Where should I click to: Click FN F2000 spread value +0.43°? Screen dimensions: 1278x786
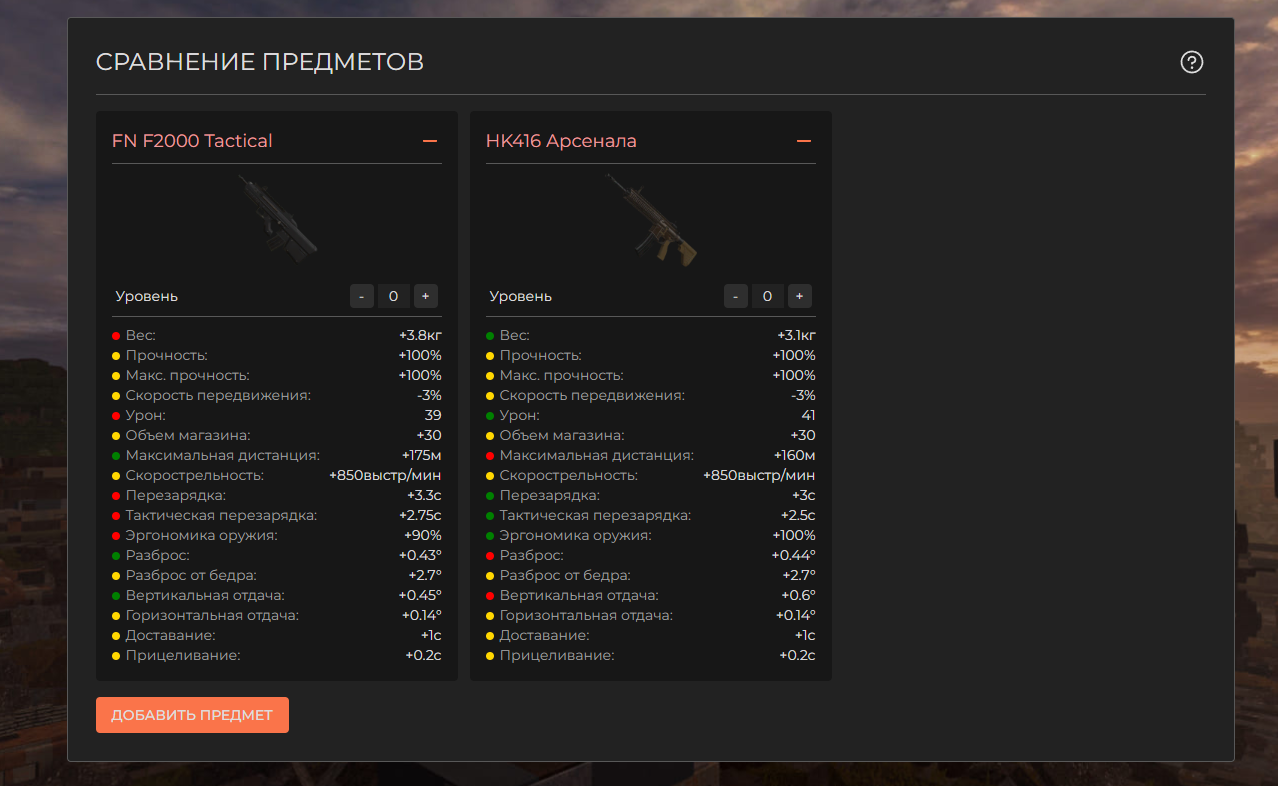coord(420,555)
